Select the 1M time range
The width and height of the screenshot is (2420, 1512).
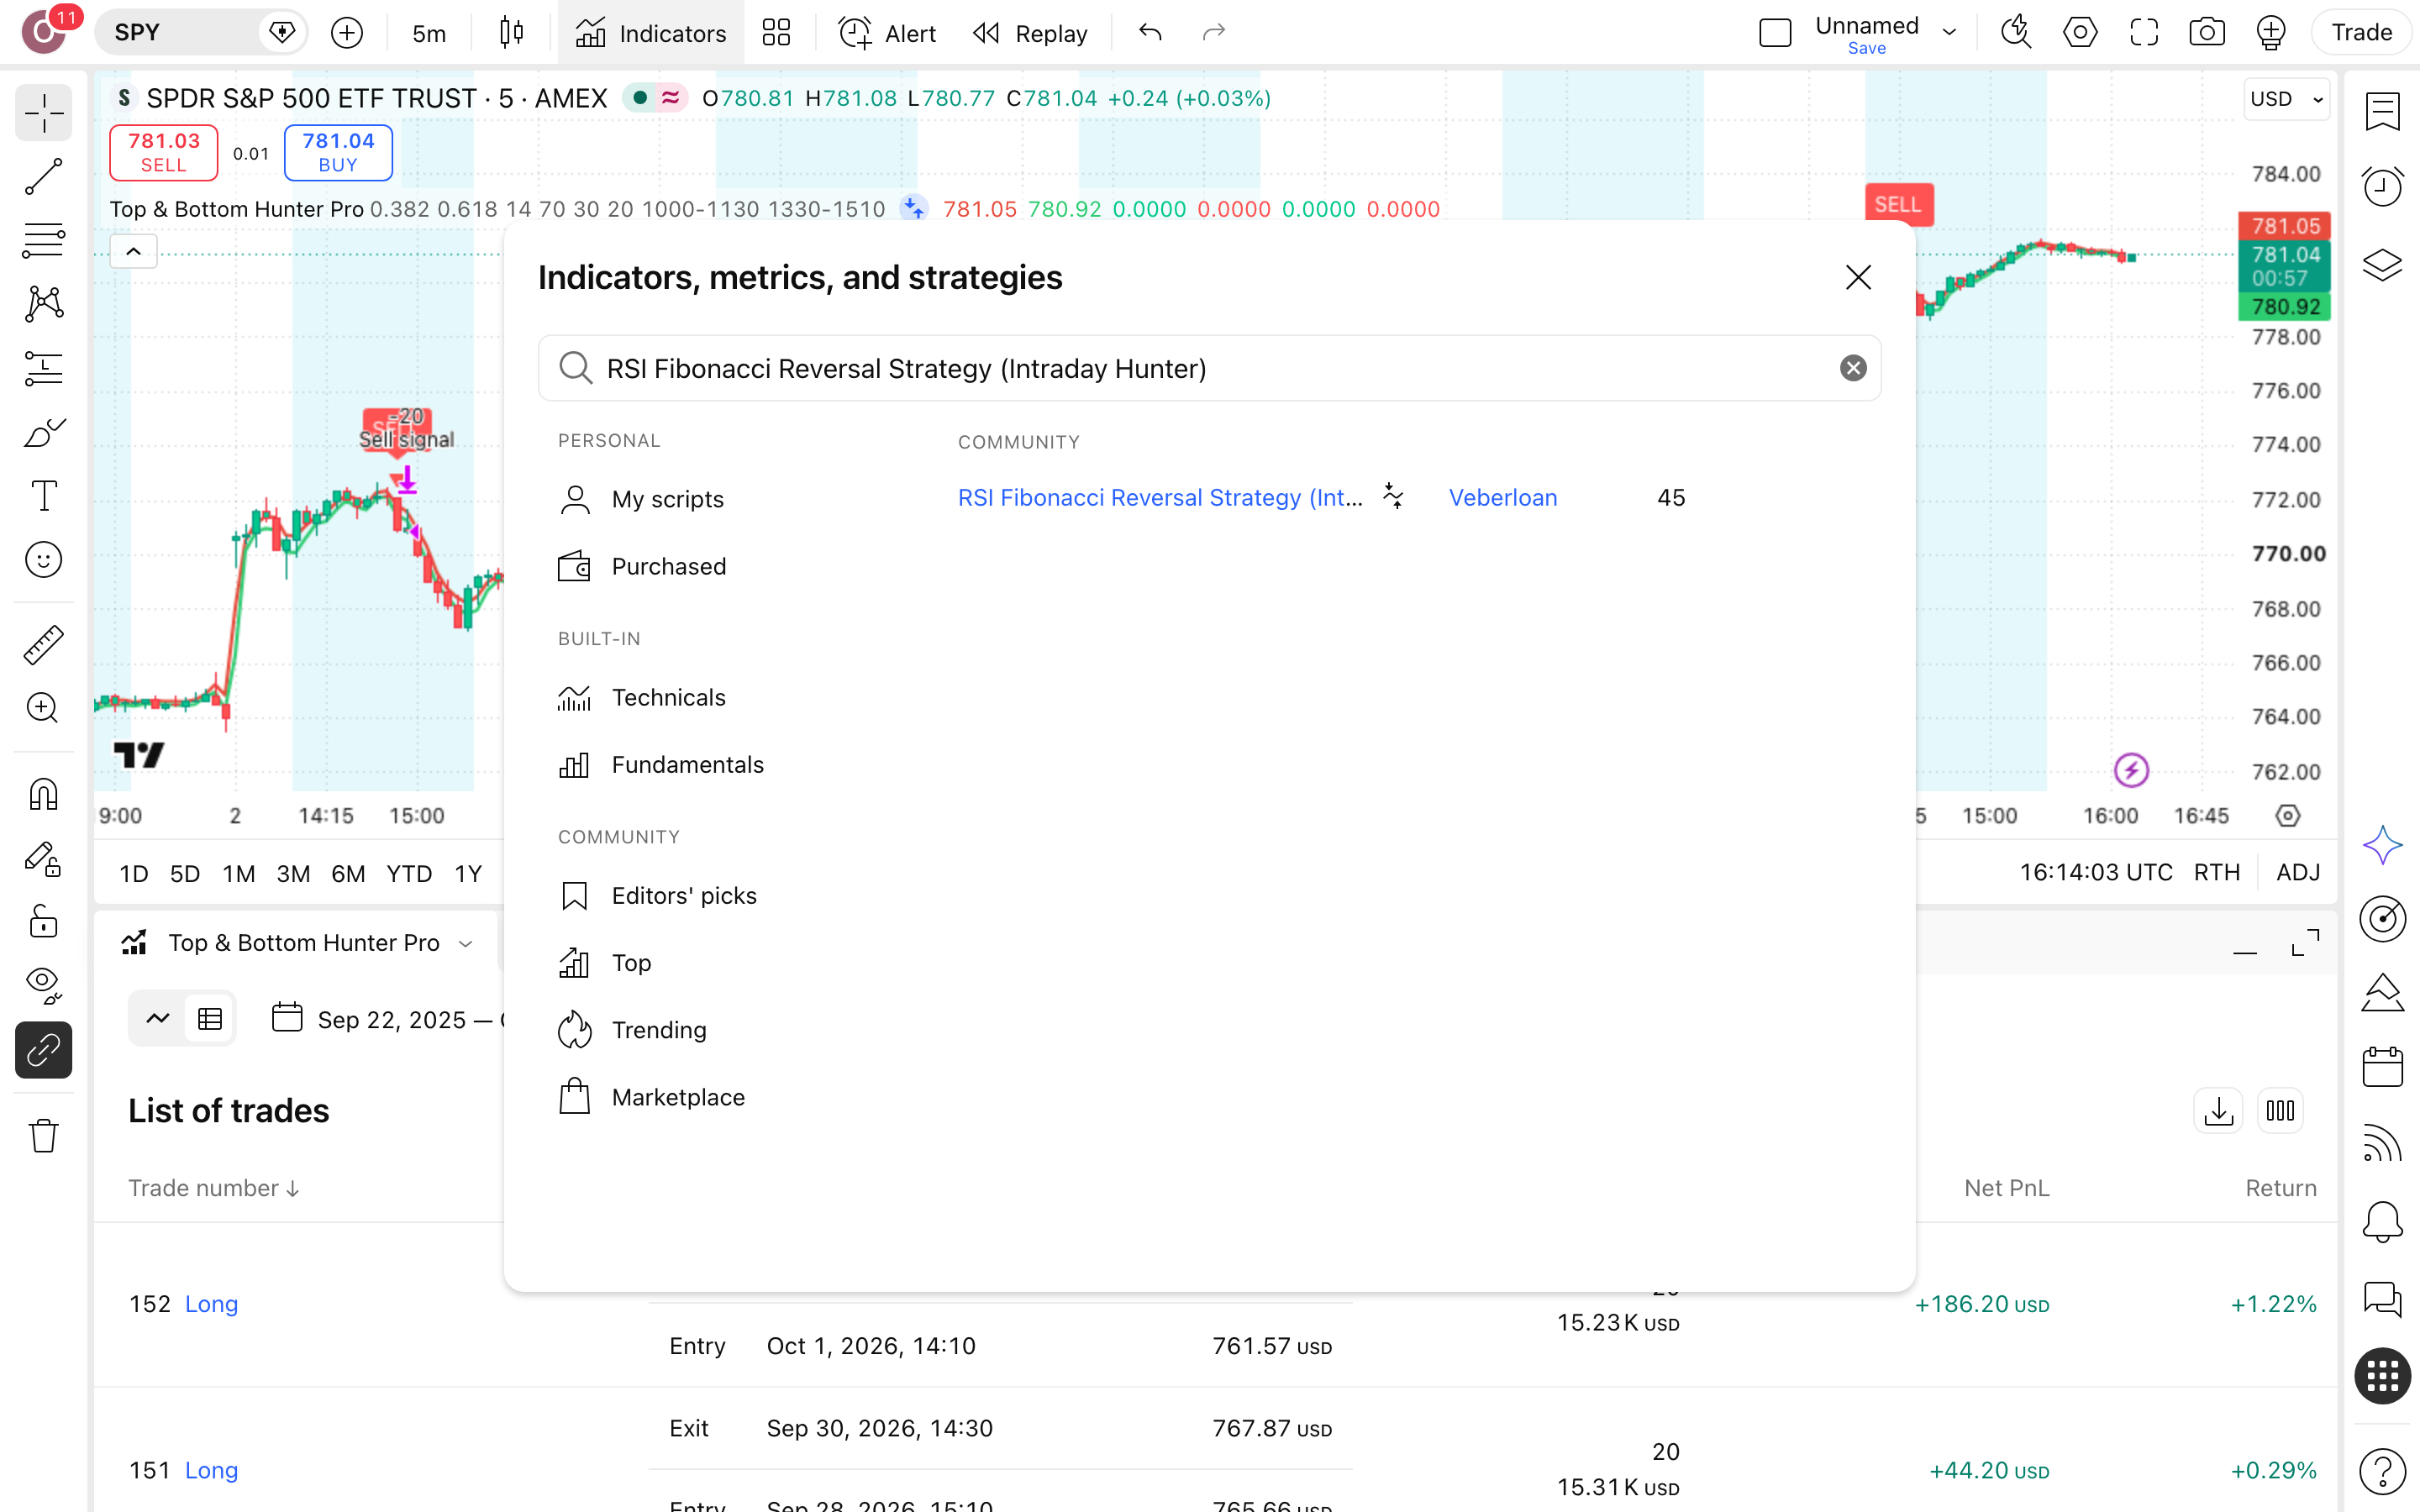point(238,873)
